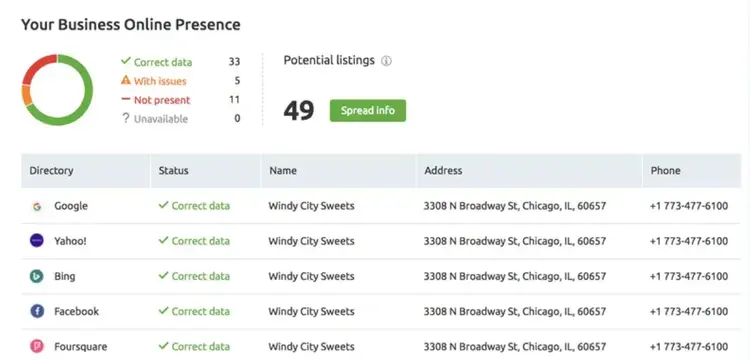Click the Foursquare directory logo icon
Screen dimensions: 750x361
(37, 347)
